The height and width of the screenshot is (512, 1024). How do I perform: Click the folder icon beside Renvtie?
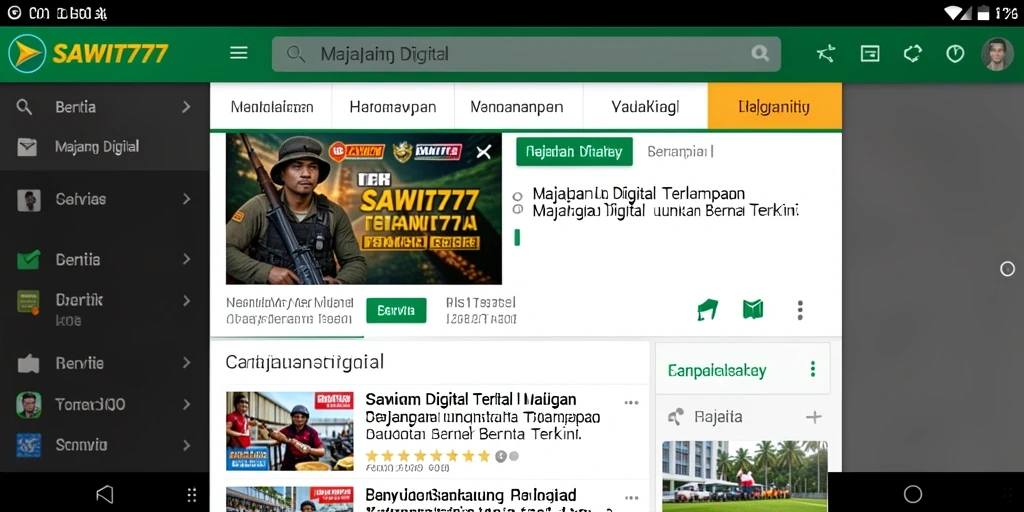(x=28, y=364)
